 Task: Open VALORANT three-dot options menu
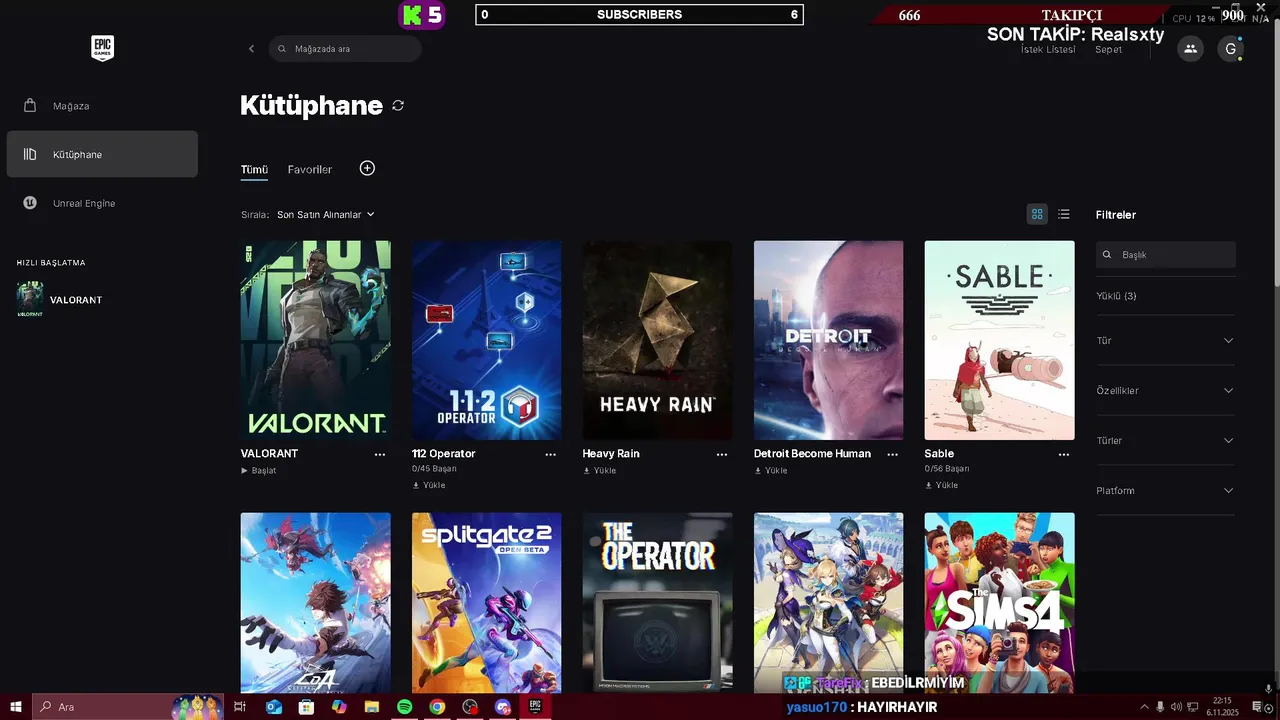[380, 454]
